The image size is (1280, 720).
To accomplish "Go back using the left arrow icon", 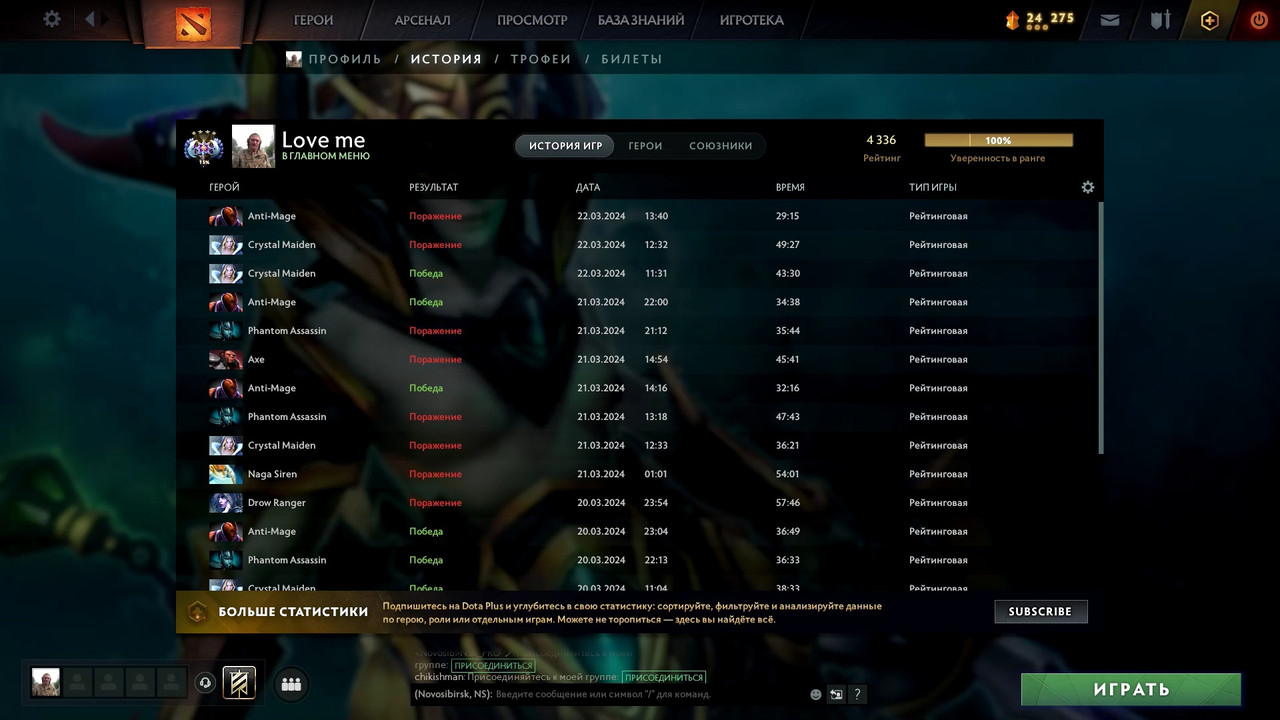I will click(x=90, y=19).
